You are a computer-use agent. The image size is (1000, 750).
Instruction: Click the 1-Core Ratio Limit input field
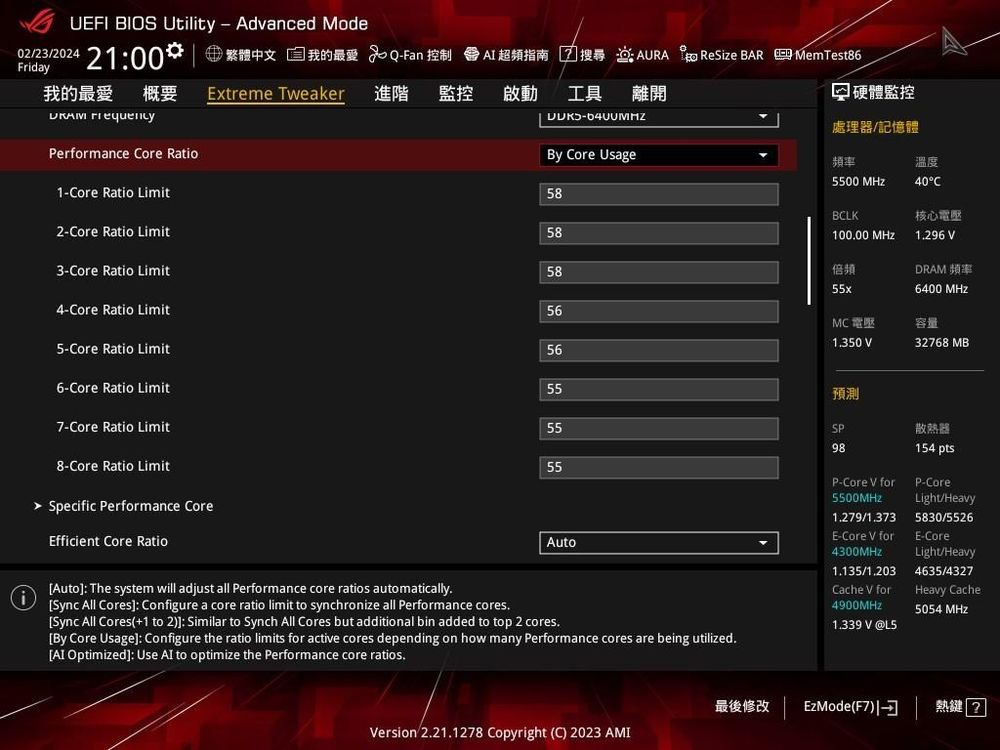coord(658,193)
